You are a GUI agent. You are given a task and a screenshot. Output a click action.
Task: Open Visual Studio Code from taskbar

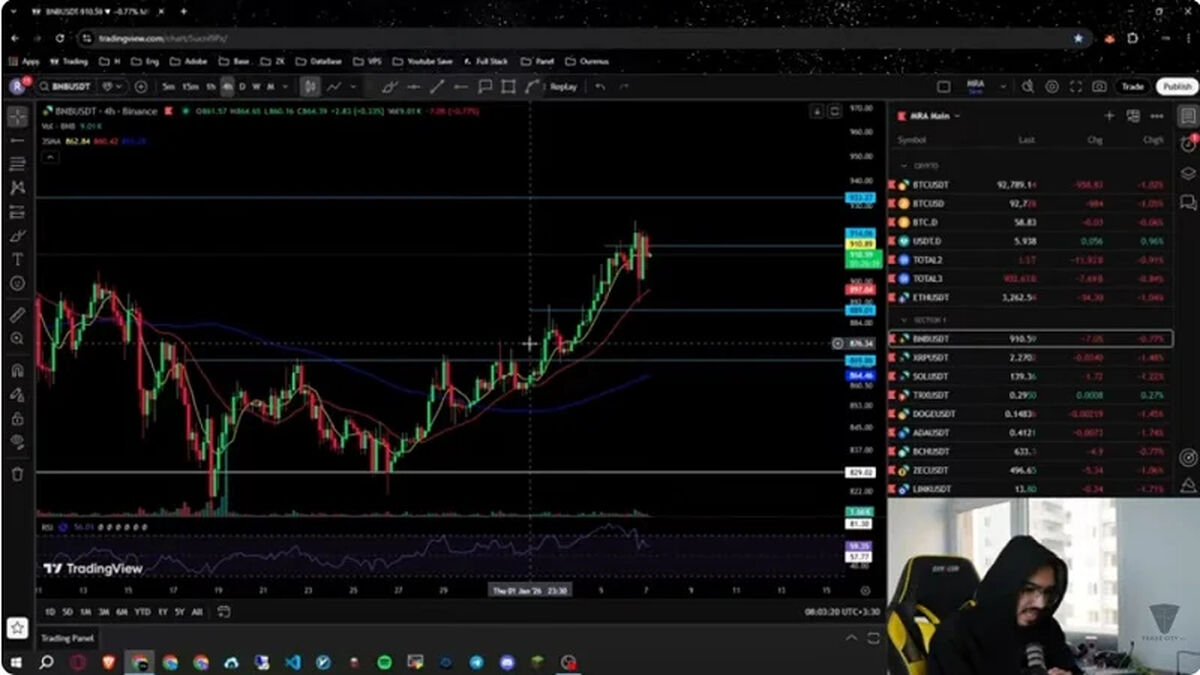point(292,662)
